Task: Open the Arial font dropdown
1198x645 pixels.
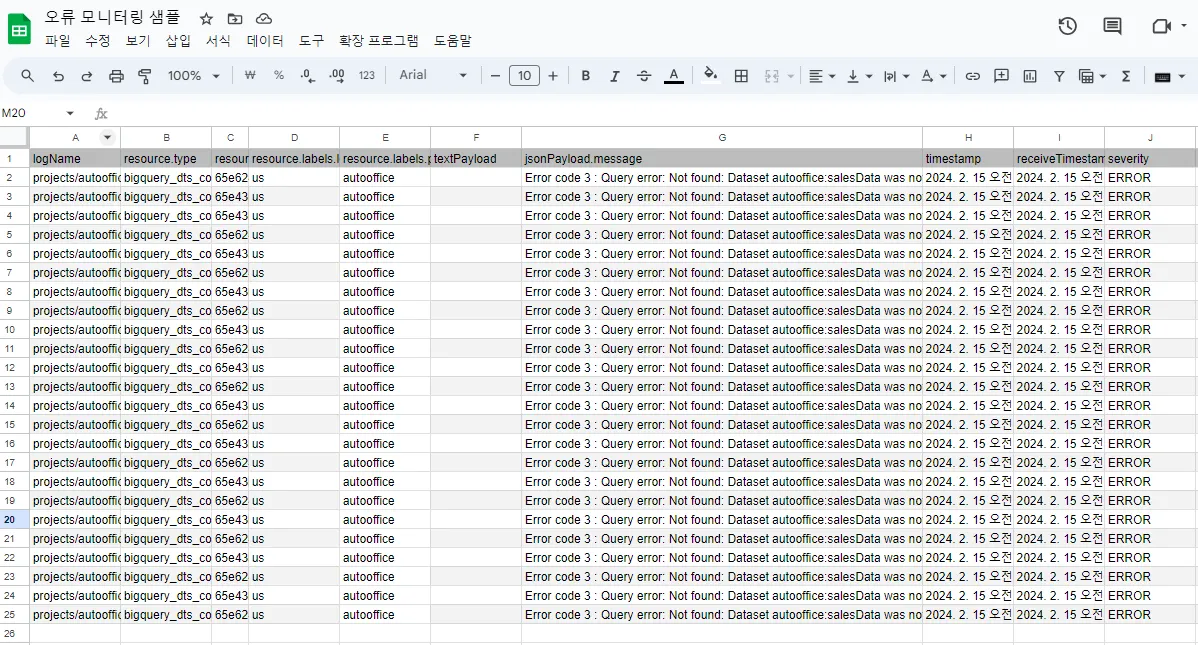Action: click(x=432, y=75)
